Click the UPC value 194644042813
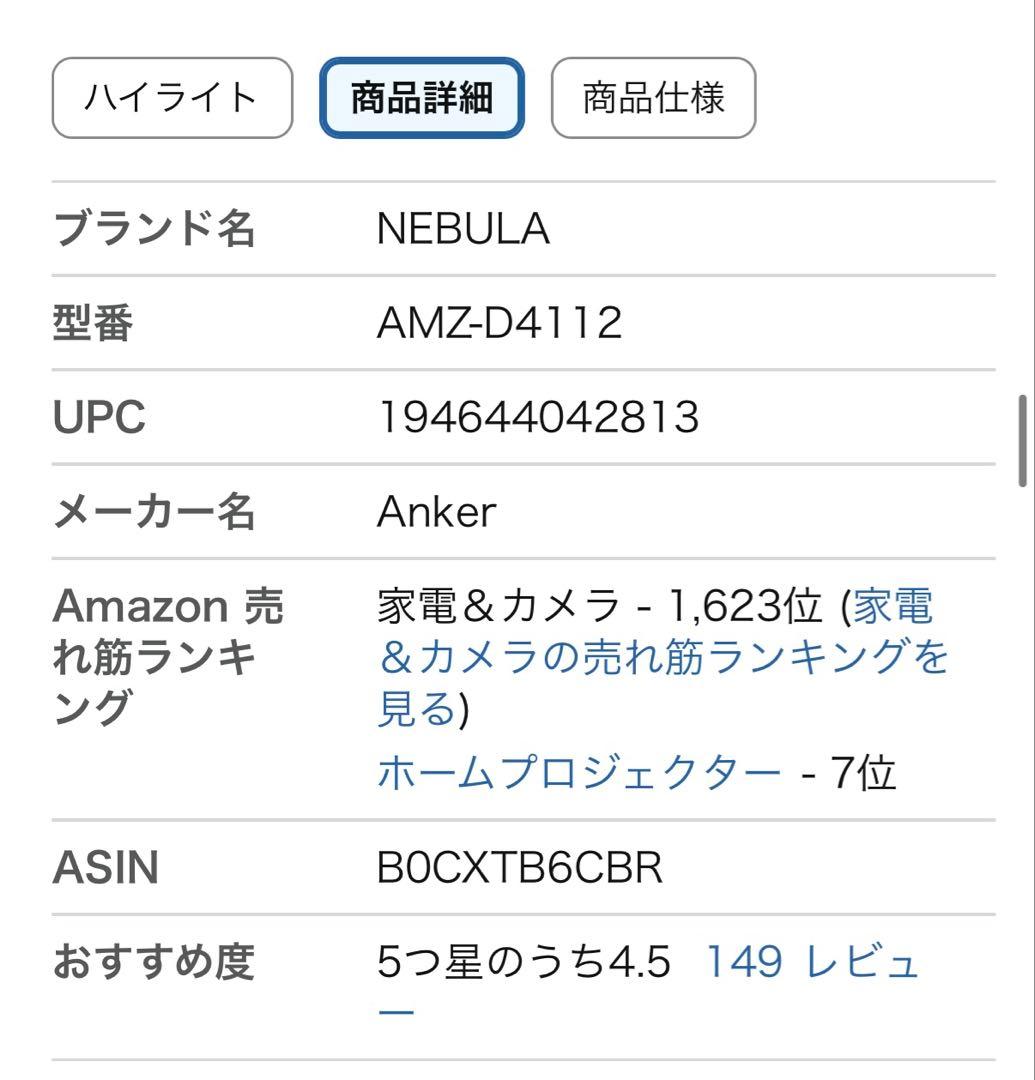 point(535,418)
